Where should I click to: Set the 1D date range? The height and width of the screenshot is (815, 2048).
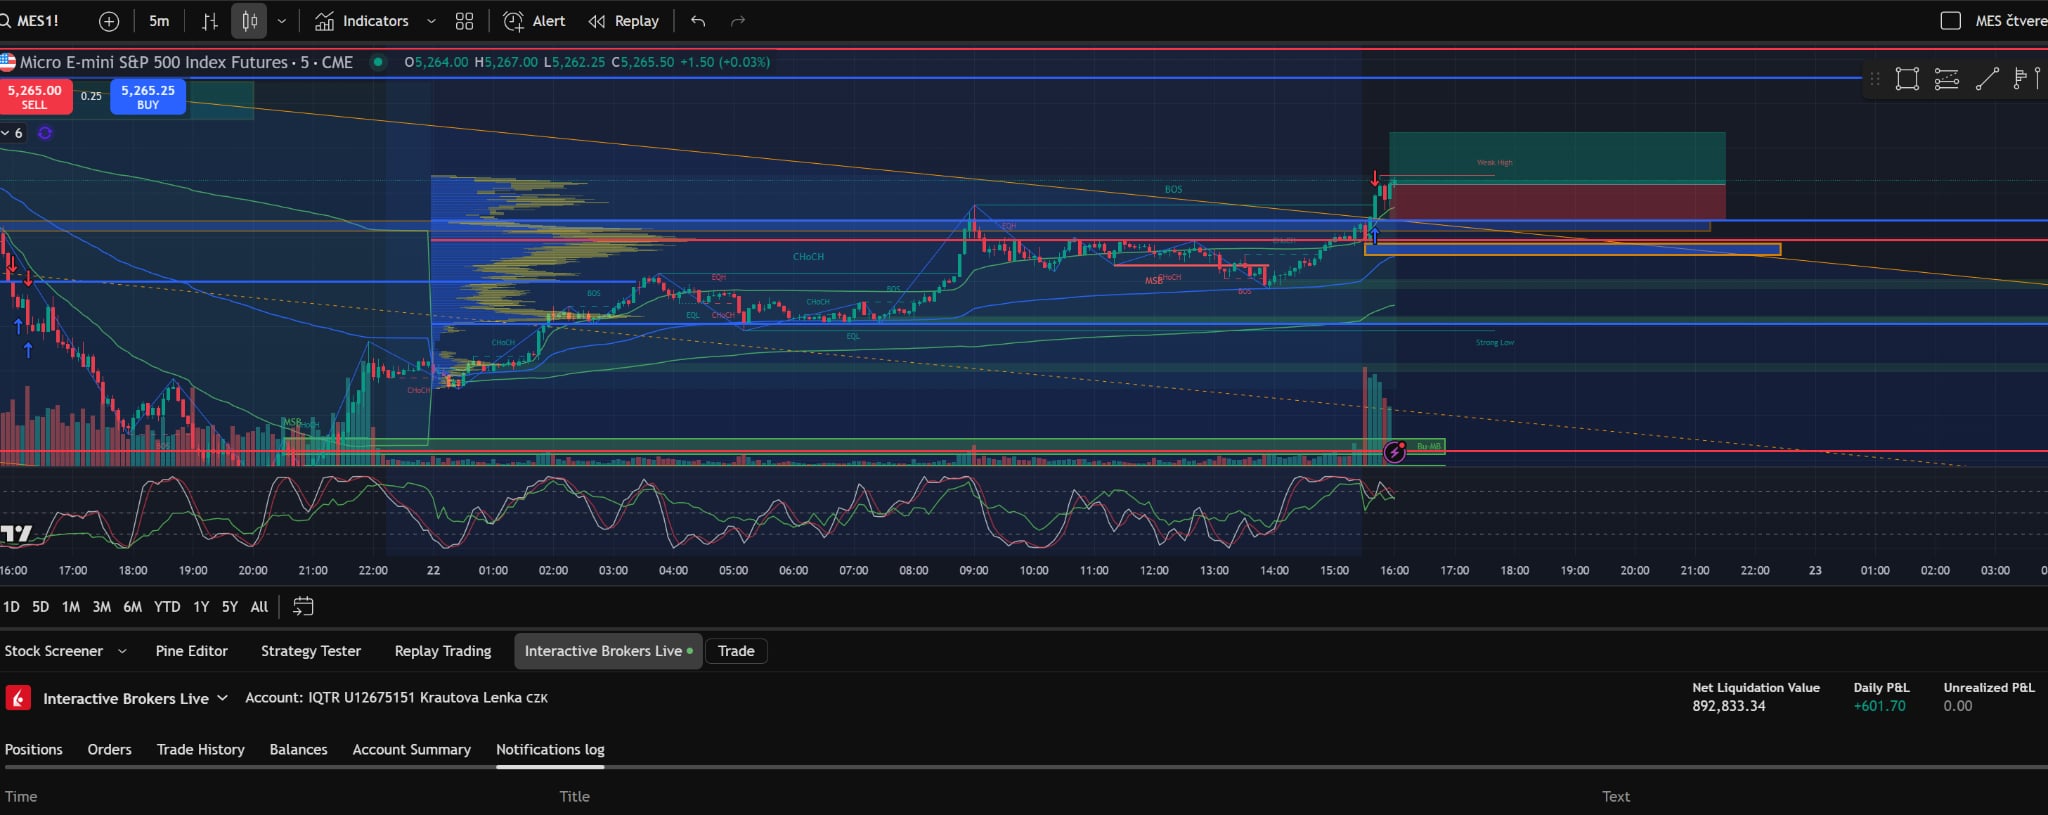pyautogui.click(x=11, y=607)
